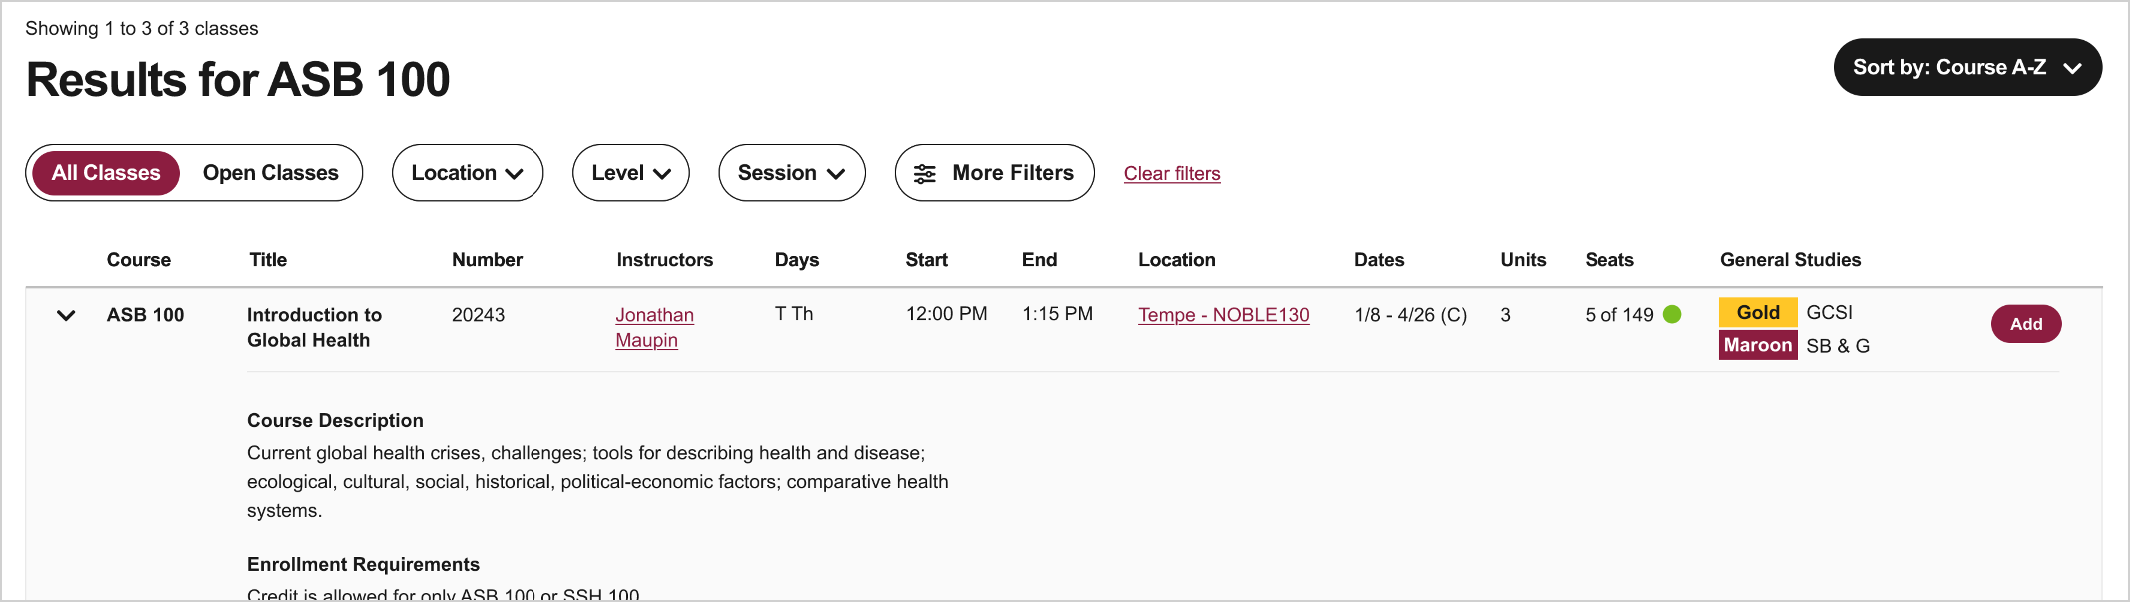Add the ASB 100 class
The height and width of the screenshot is (602, 2130).
click(2025, 324)
